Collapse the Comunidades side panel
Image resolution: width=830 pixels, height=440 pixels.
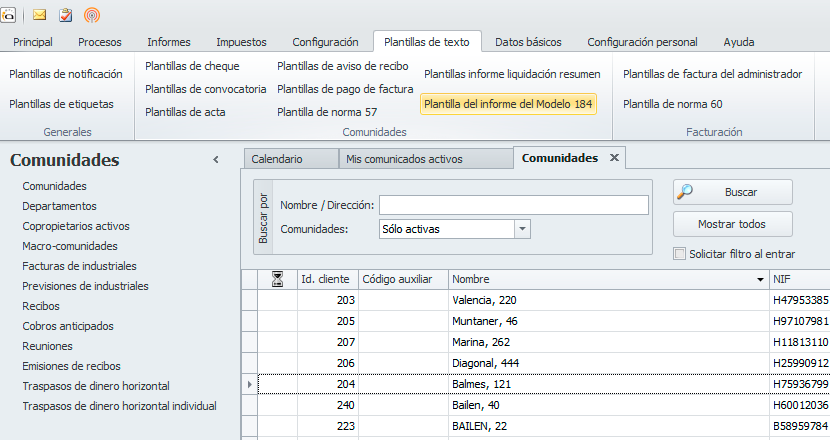216,160
